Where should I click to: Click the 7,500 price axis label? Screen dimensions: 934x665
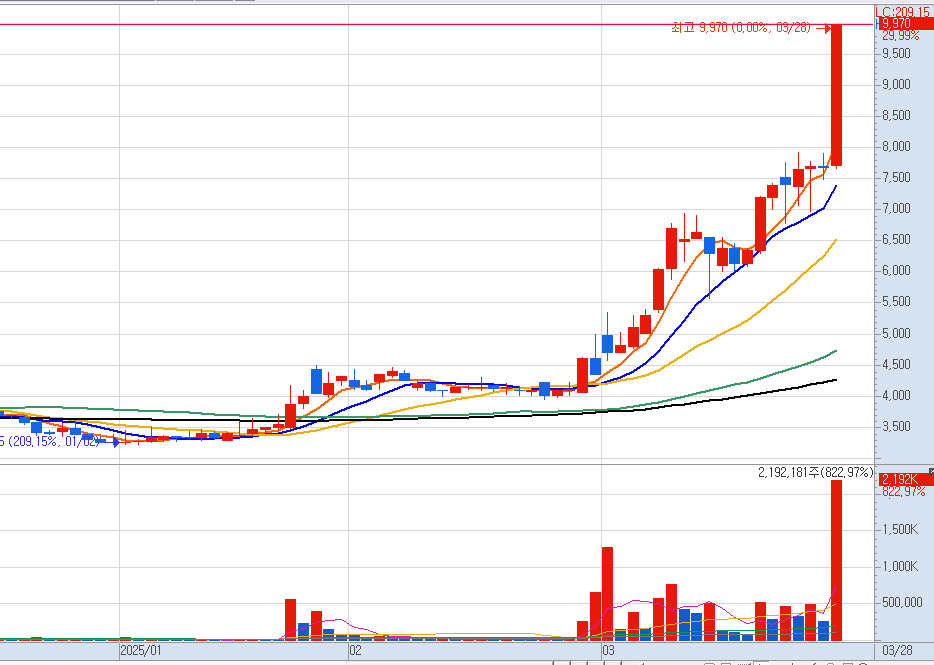pyautogui.click(x=896, y=177)
